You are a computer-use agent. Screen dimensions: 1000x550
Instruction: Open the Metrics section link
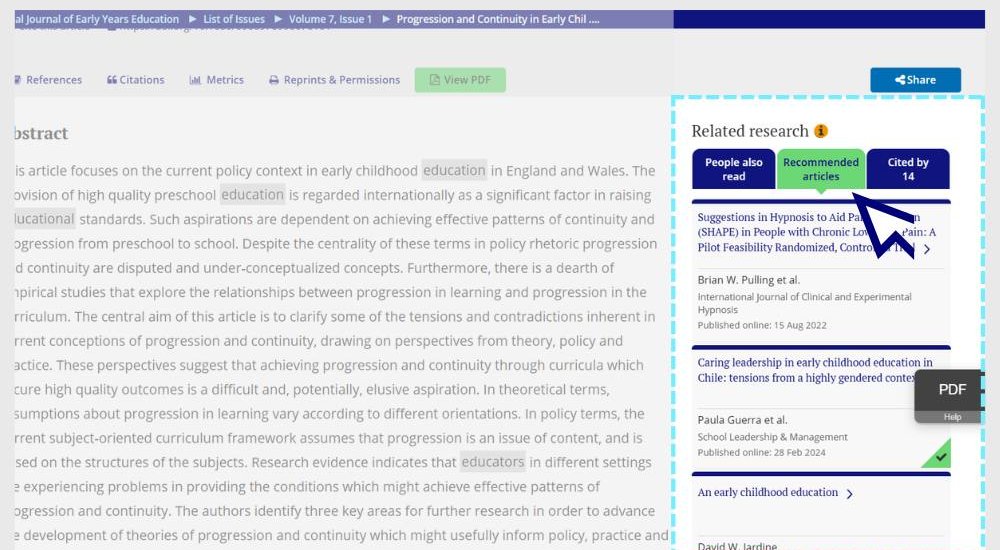(217, 80)
